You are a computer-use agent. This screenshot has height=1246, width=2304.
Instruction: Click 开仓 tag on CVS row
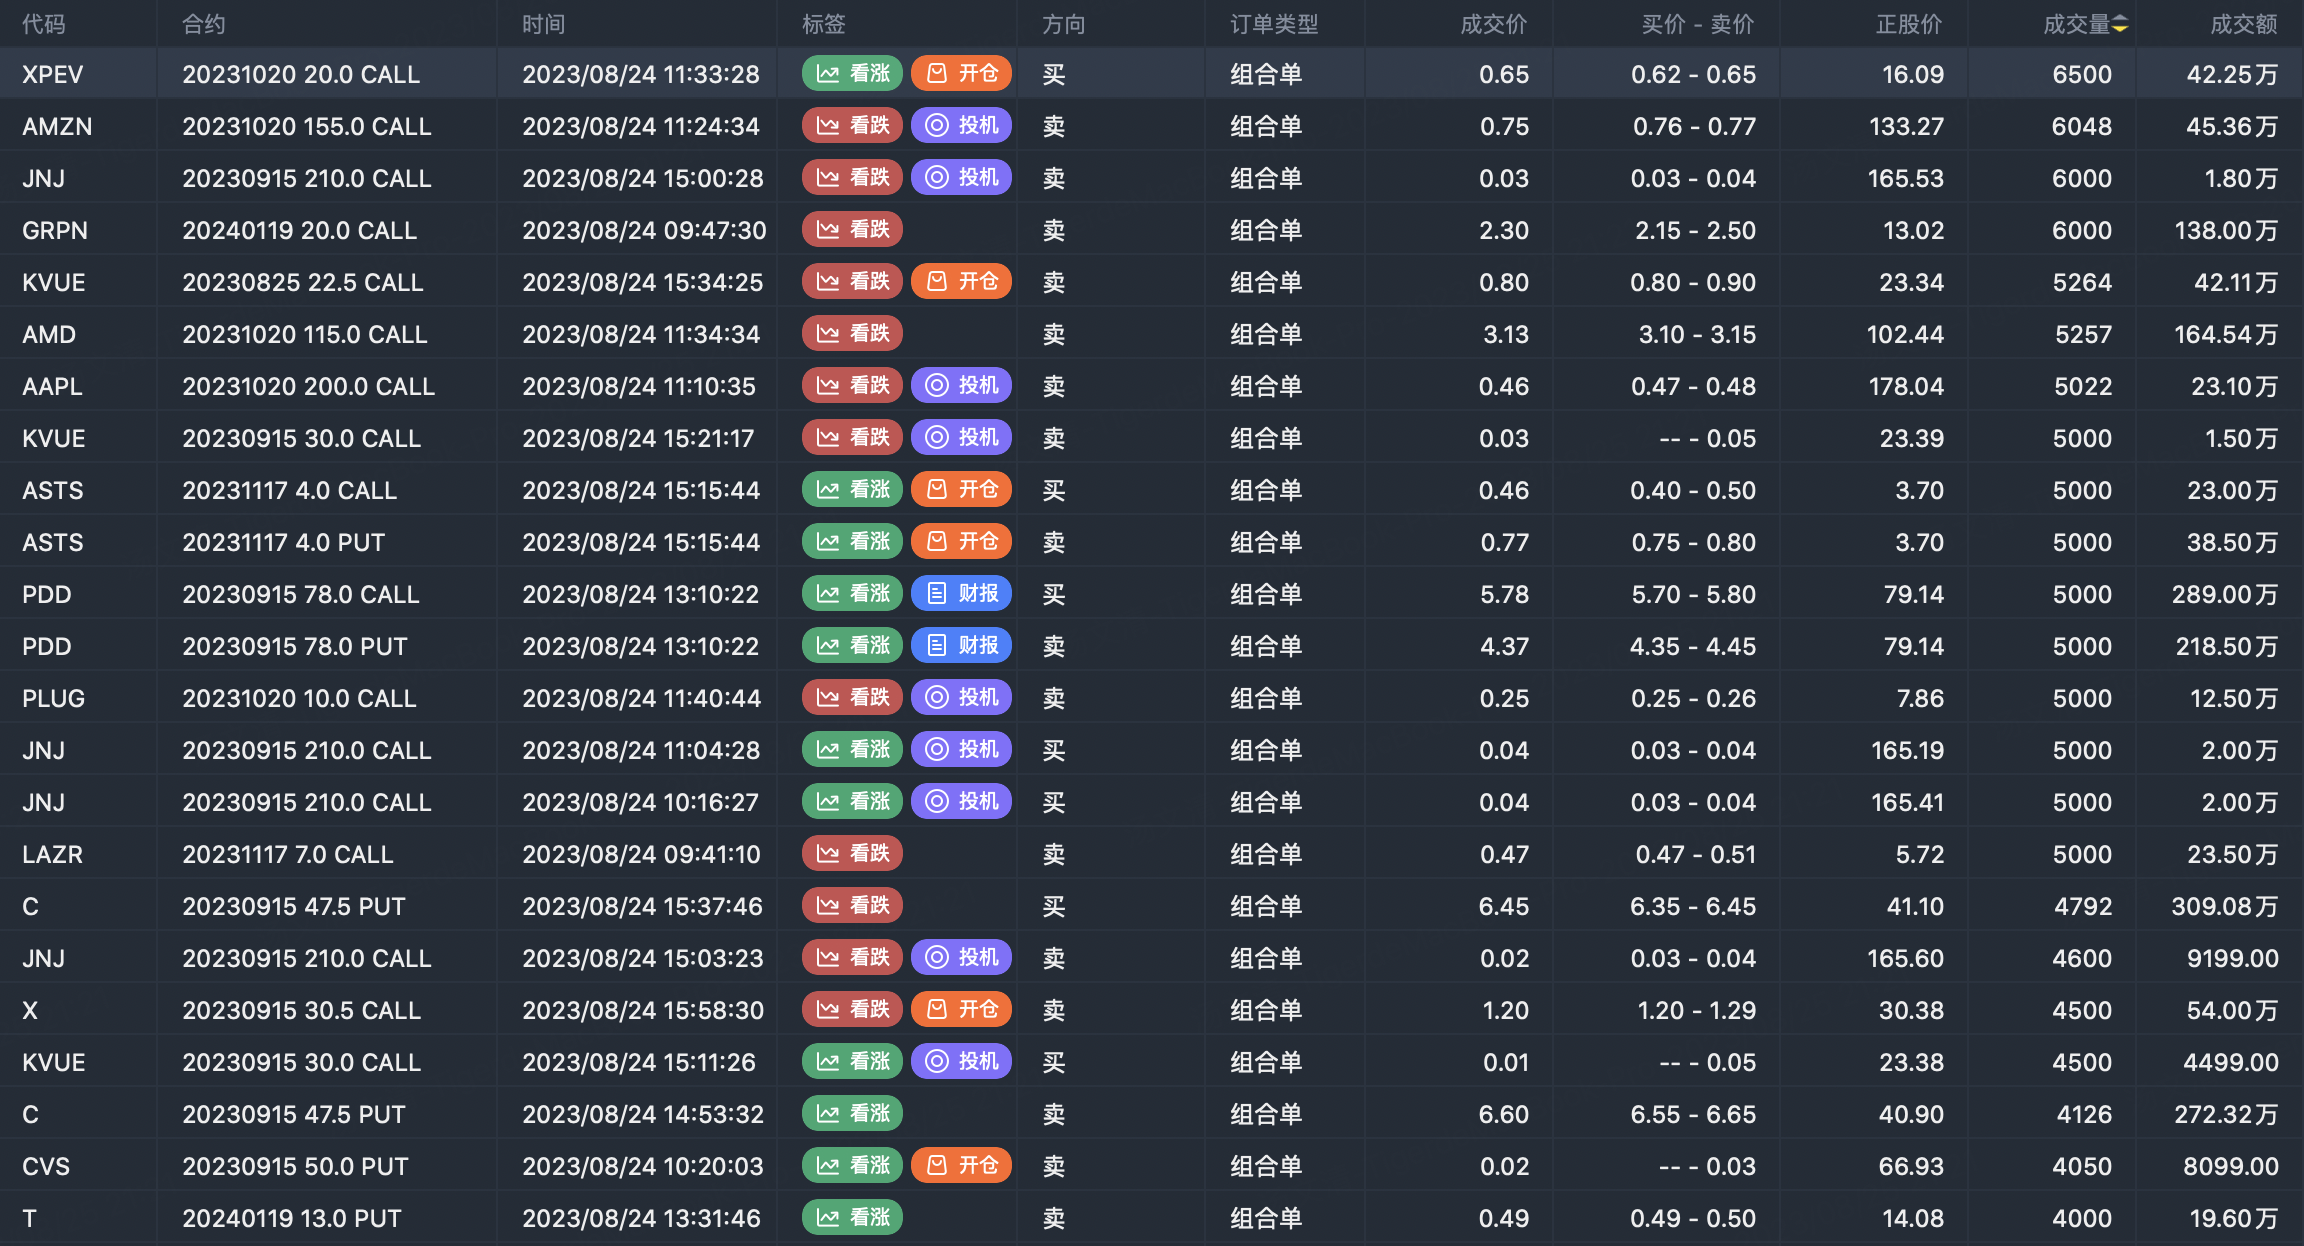pos(962,1166)
